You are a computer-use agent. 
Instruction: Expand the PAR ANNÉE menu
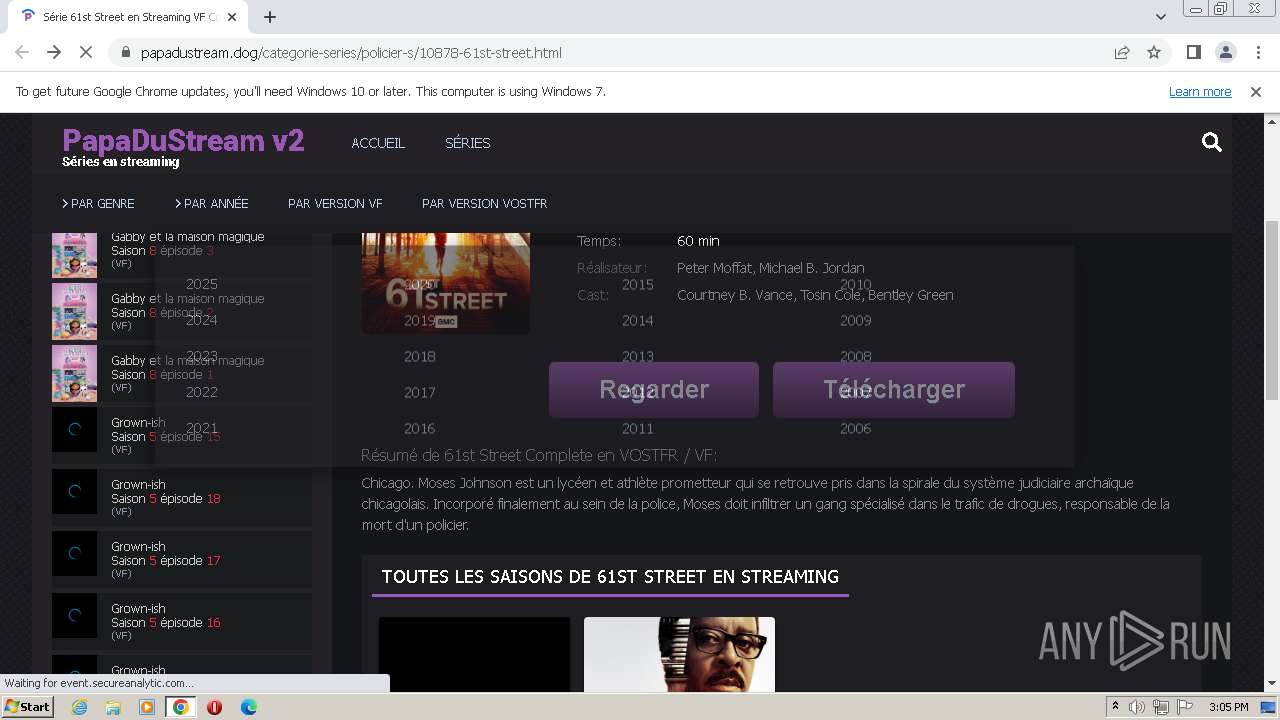click(211, 203)
